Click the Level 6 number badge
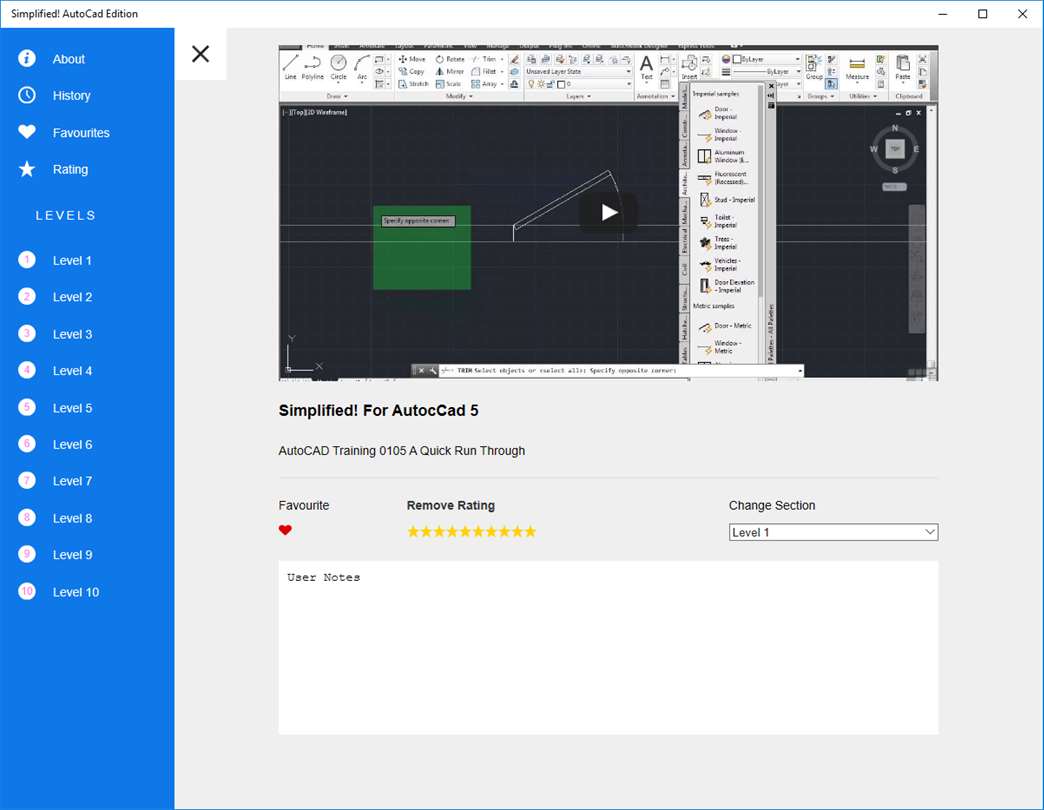The height and width of the screenshot is (810, 1044). [27, 444]
